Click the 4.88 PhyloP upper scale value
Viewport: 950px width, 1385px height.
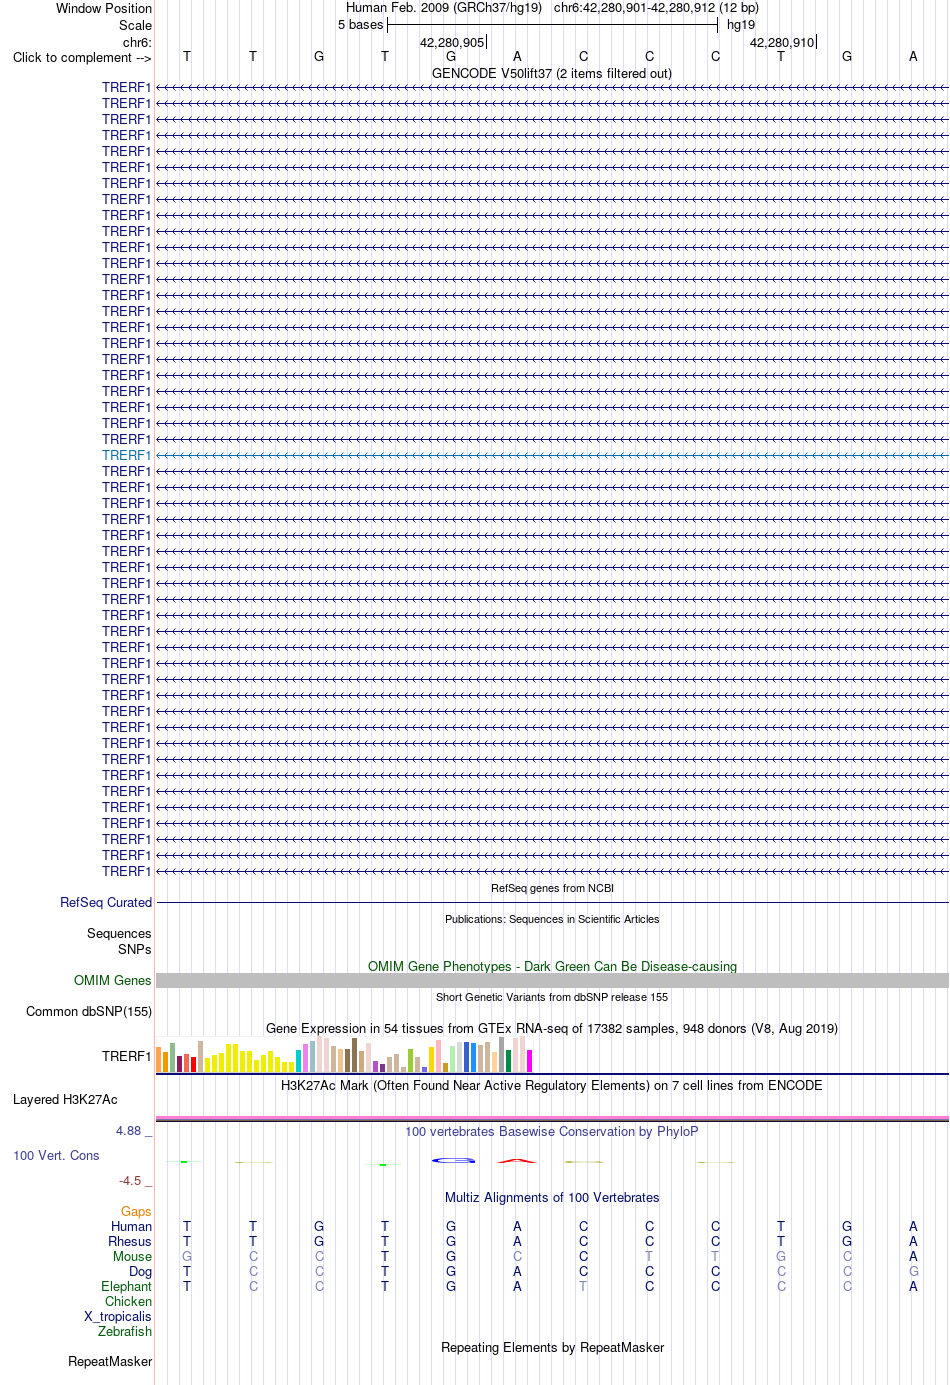[x=128, y=1131]
